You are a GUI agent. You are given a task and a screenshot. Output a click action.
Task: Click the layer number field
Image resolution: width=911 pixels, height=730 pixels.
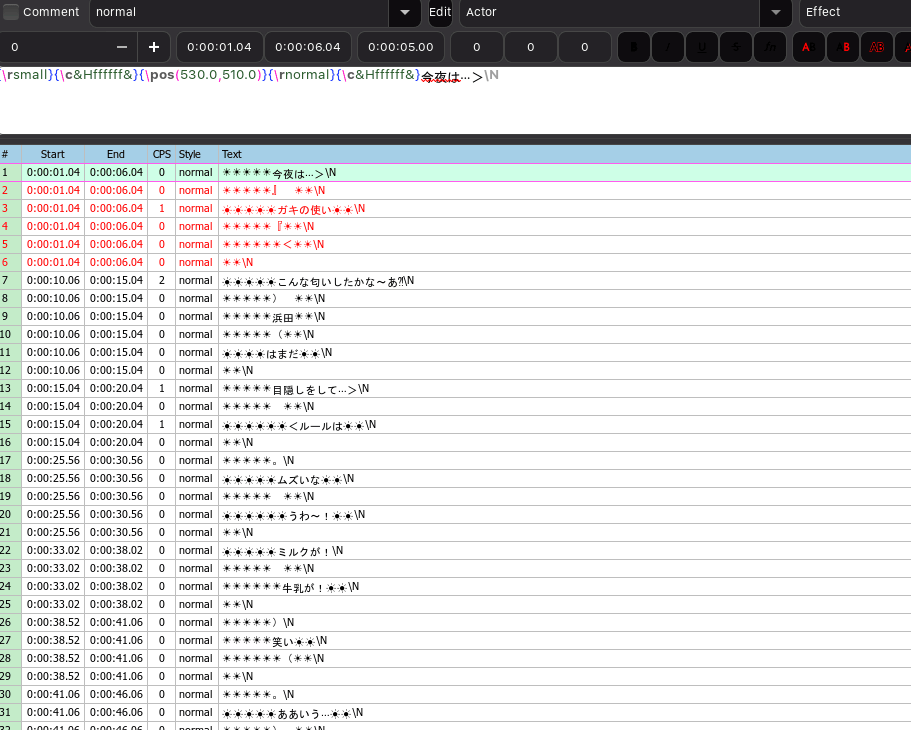[x=54, y=47]
